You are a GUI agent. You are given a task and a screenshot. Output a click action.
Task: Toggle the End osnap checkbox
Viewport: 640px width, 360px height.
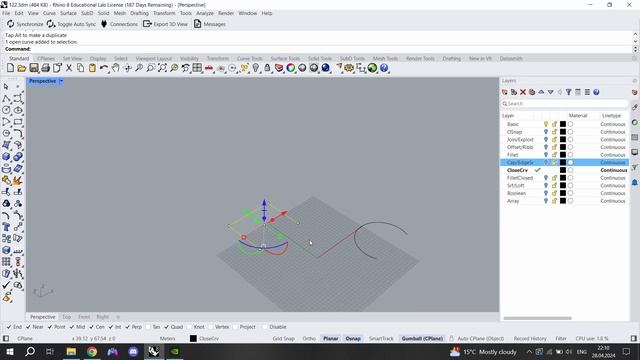(x=9, y=327)
